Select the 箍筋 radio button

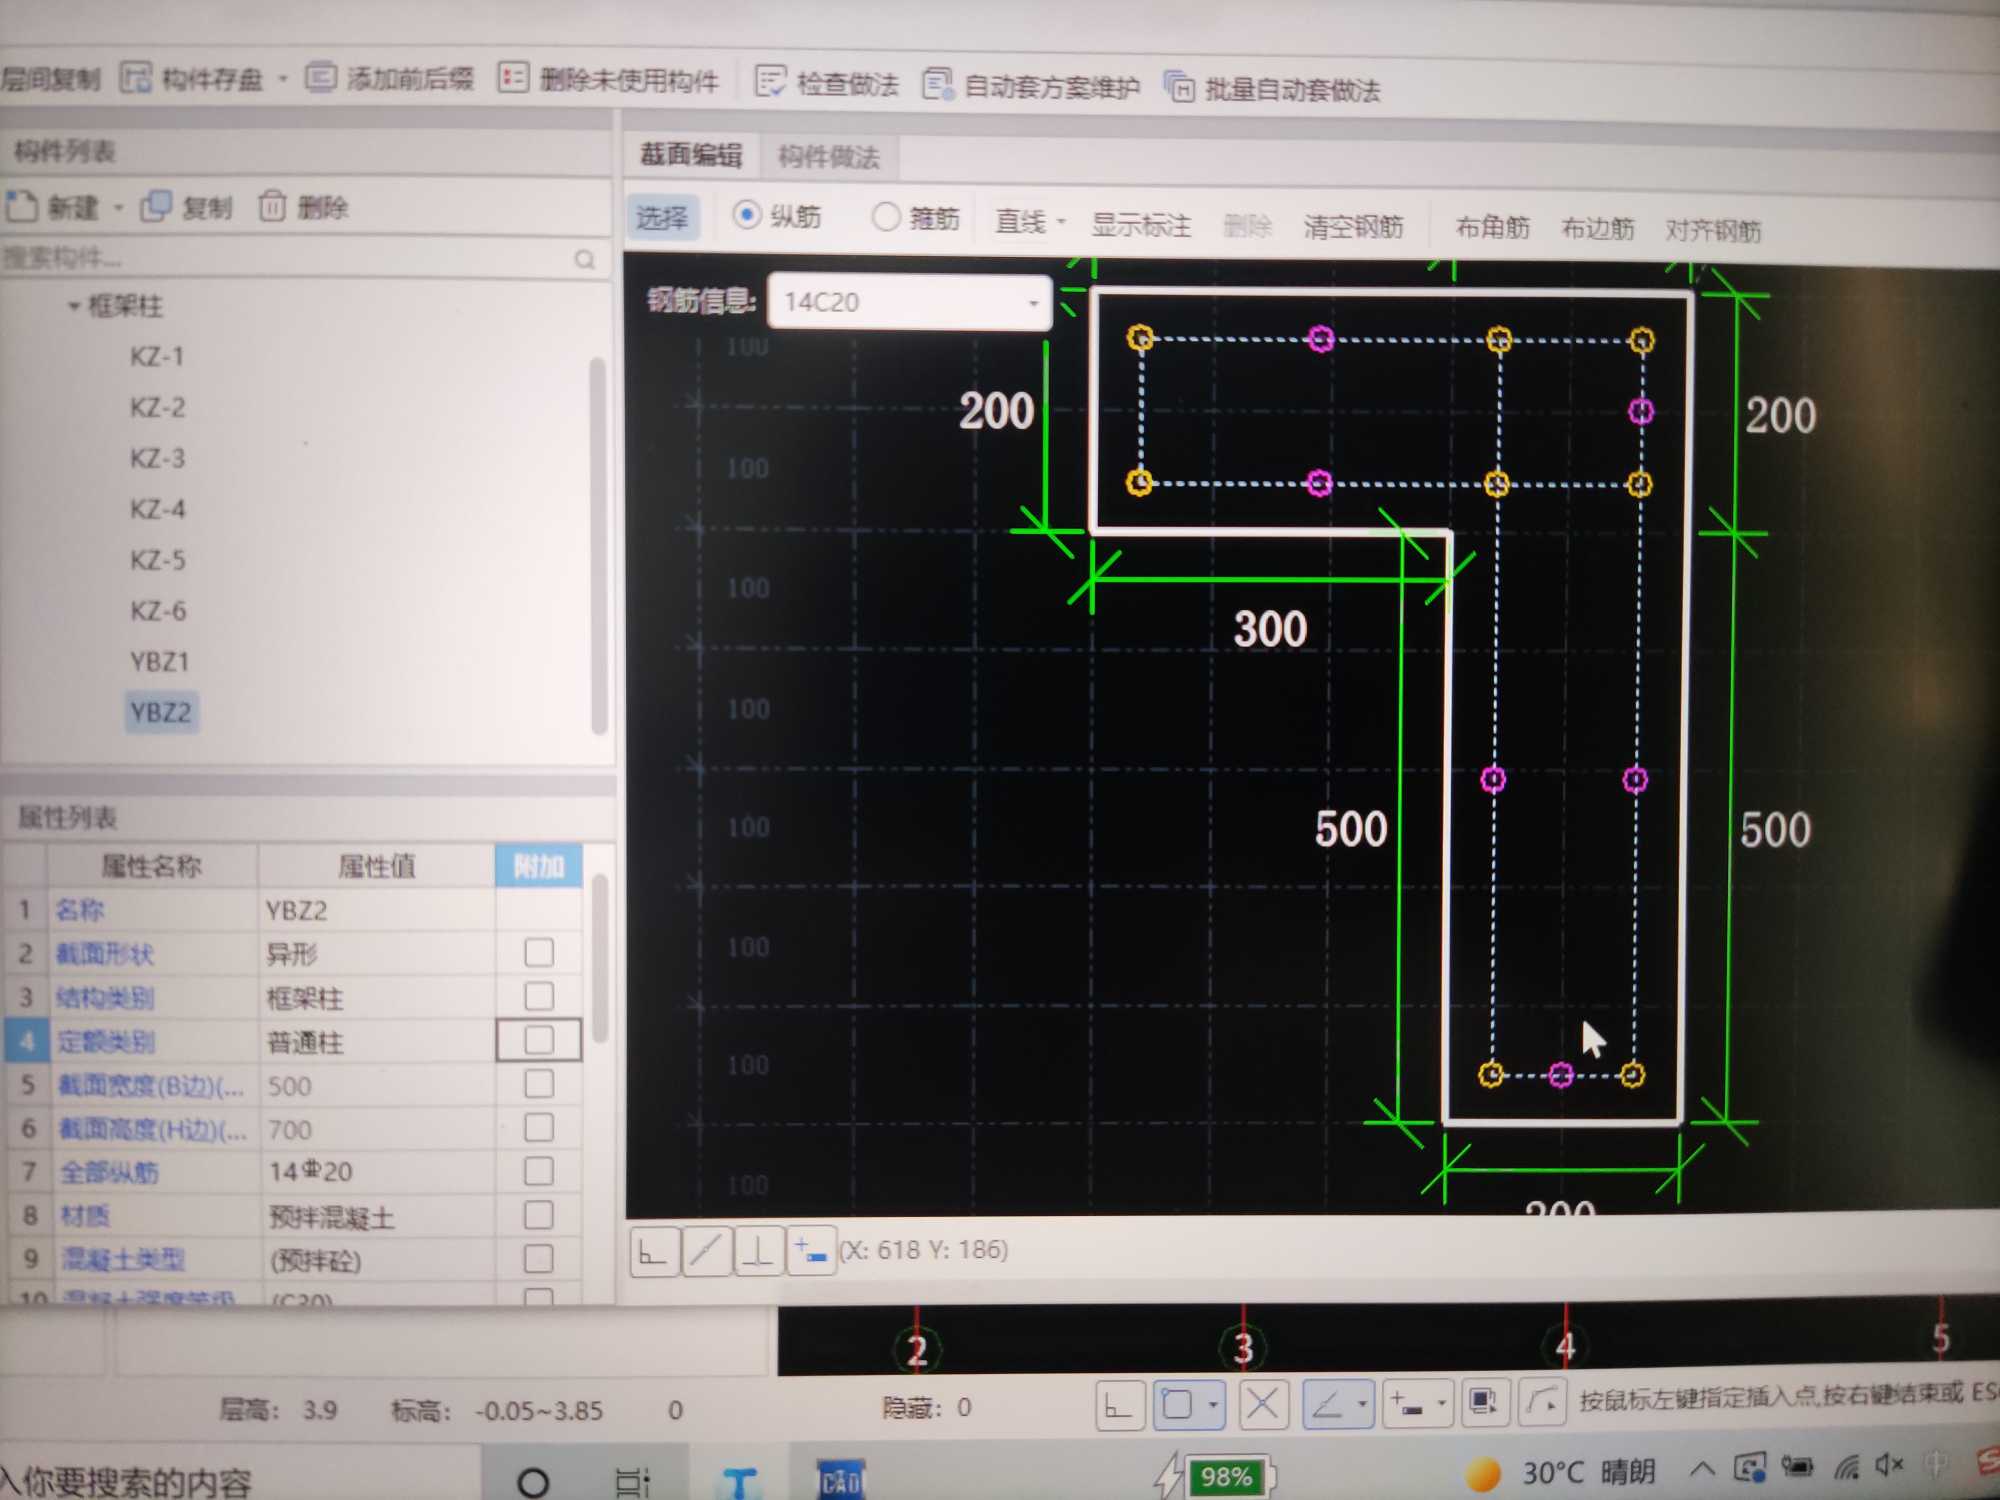coord(885,217)
